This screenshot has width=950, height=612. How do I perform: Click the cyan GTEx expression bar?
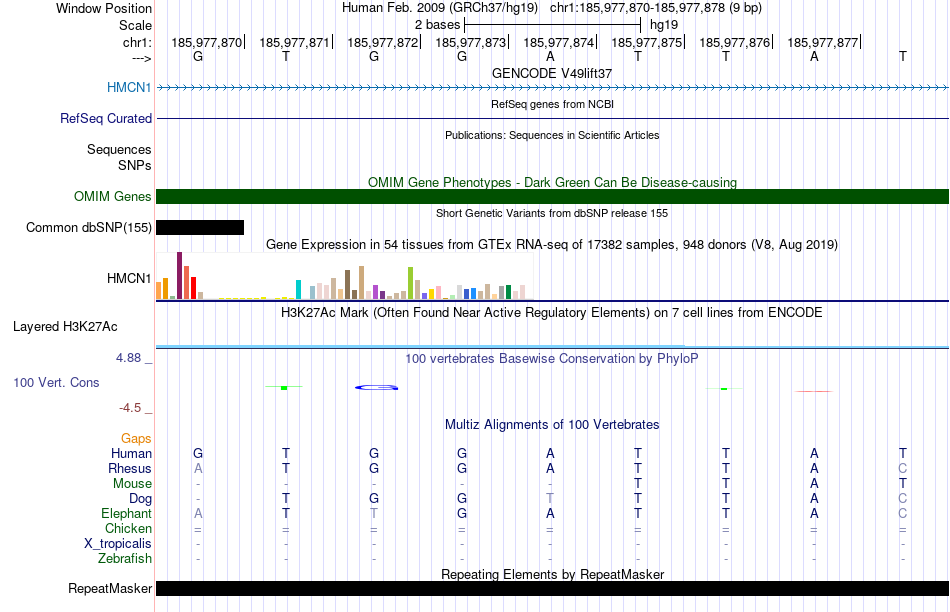coord(298,290)
